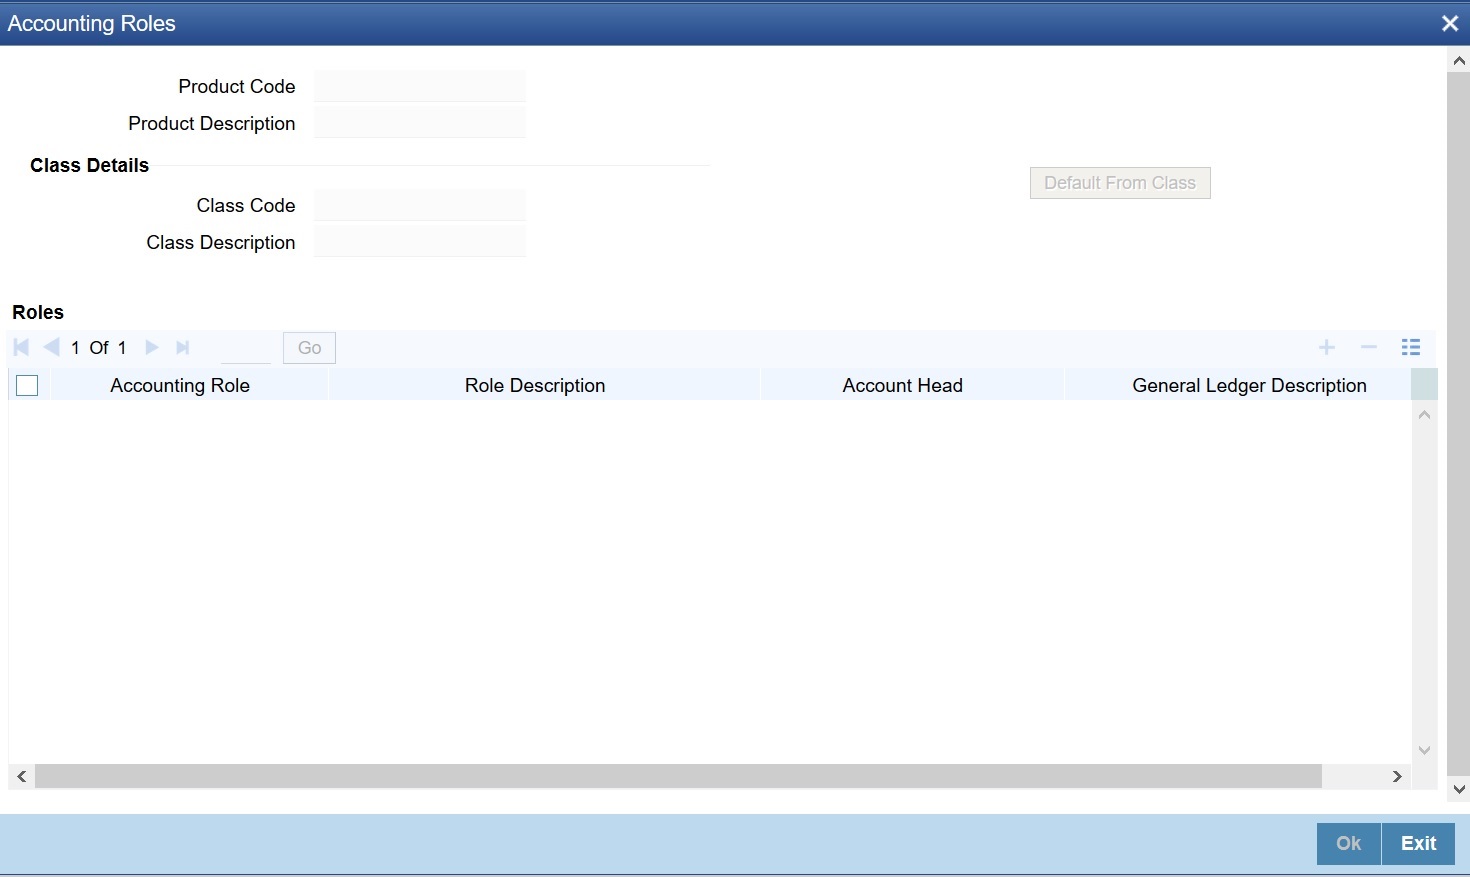Click the Accounting Role column header
1470x877 pixels.
[180, 385]
